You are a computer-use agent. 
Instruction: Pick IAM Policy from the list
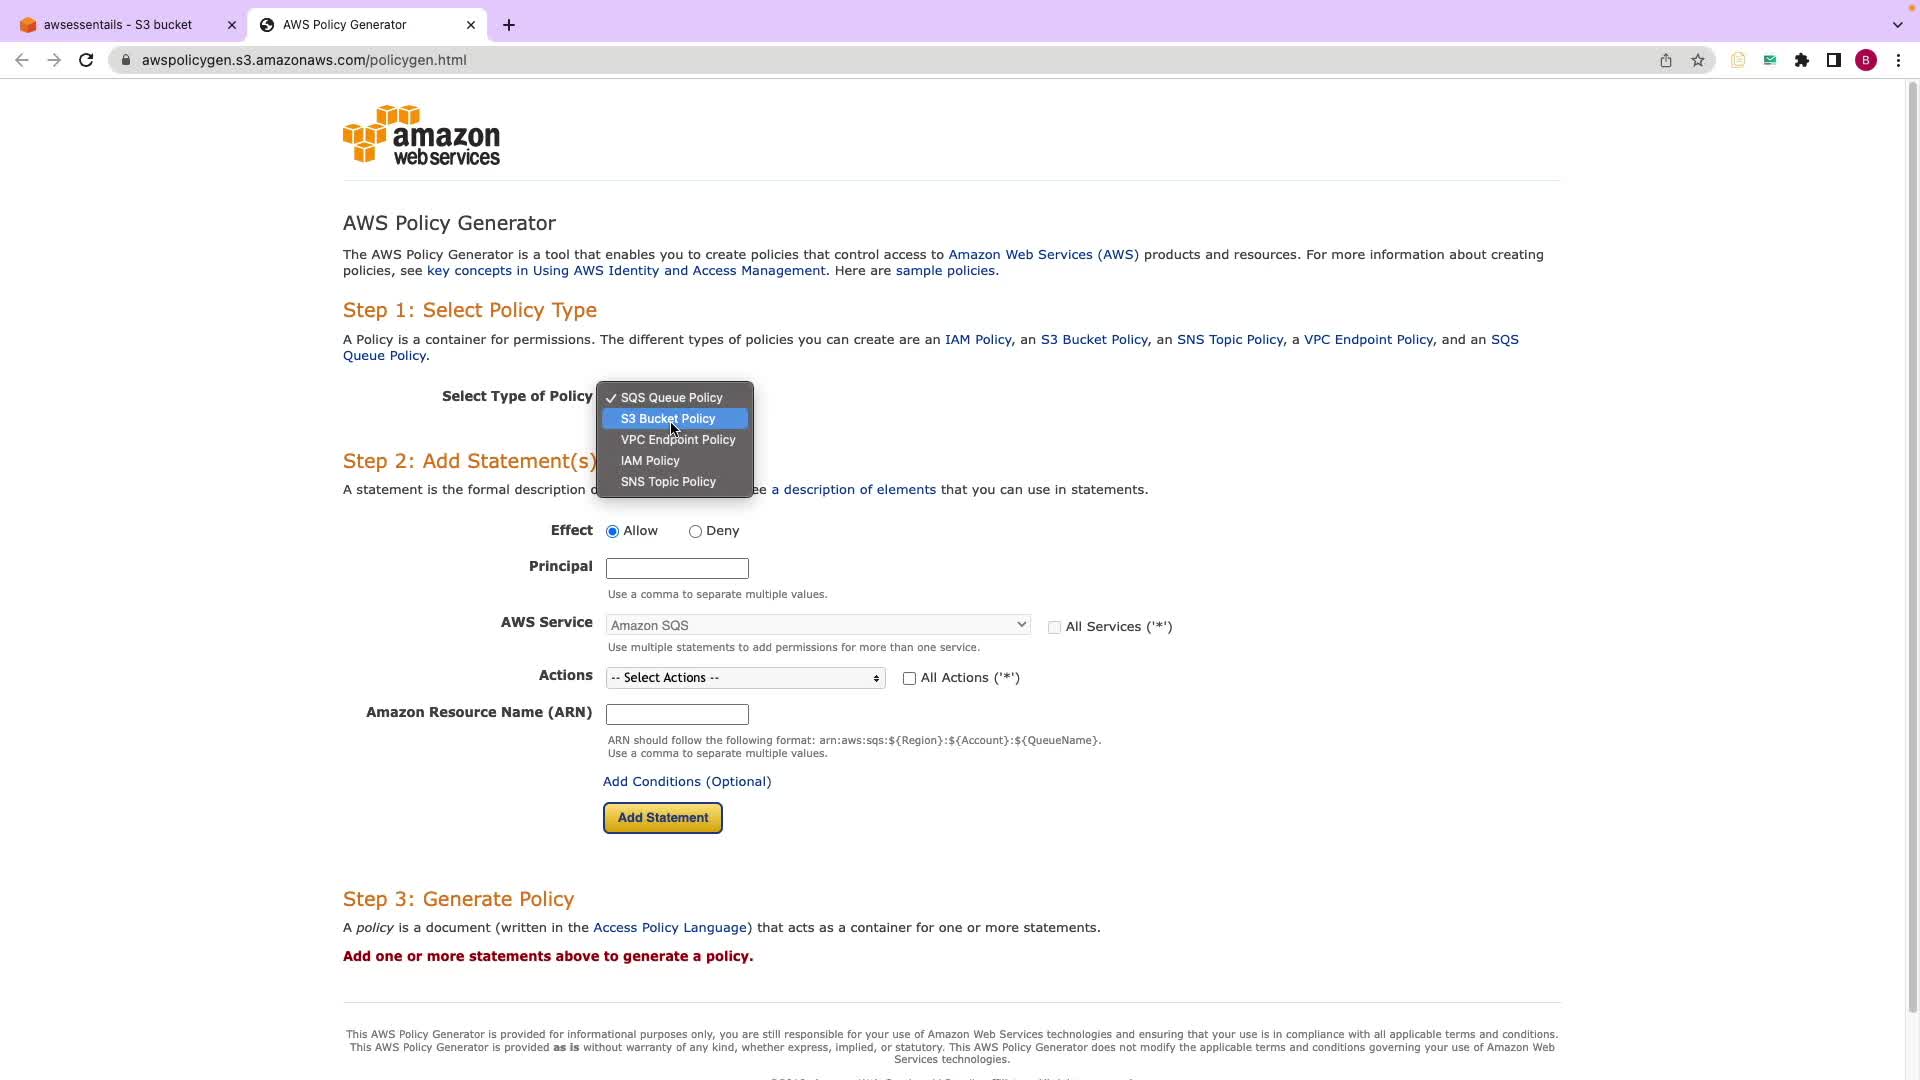[x=650, y=461]
